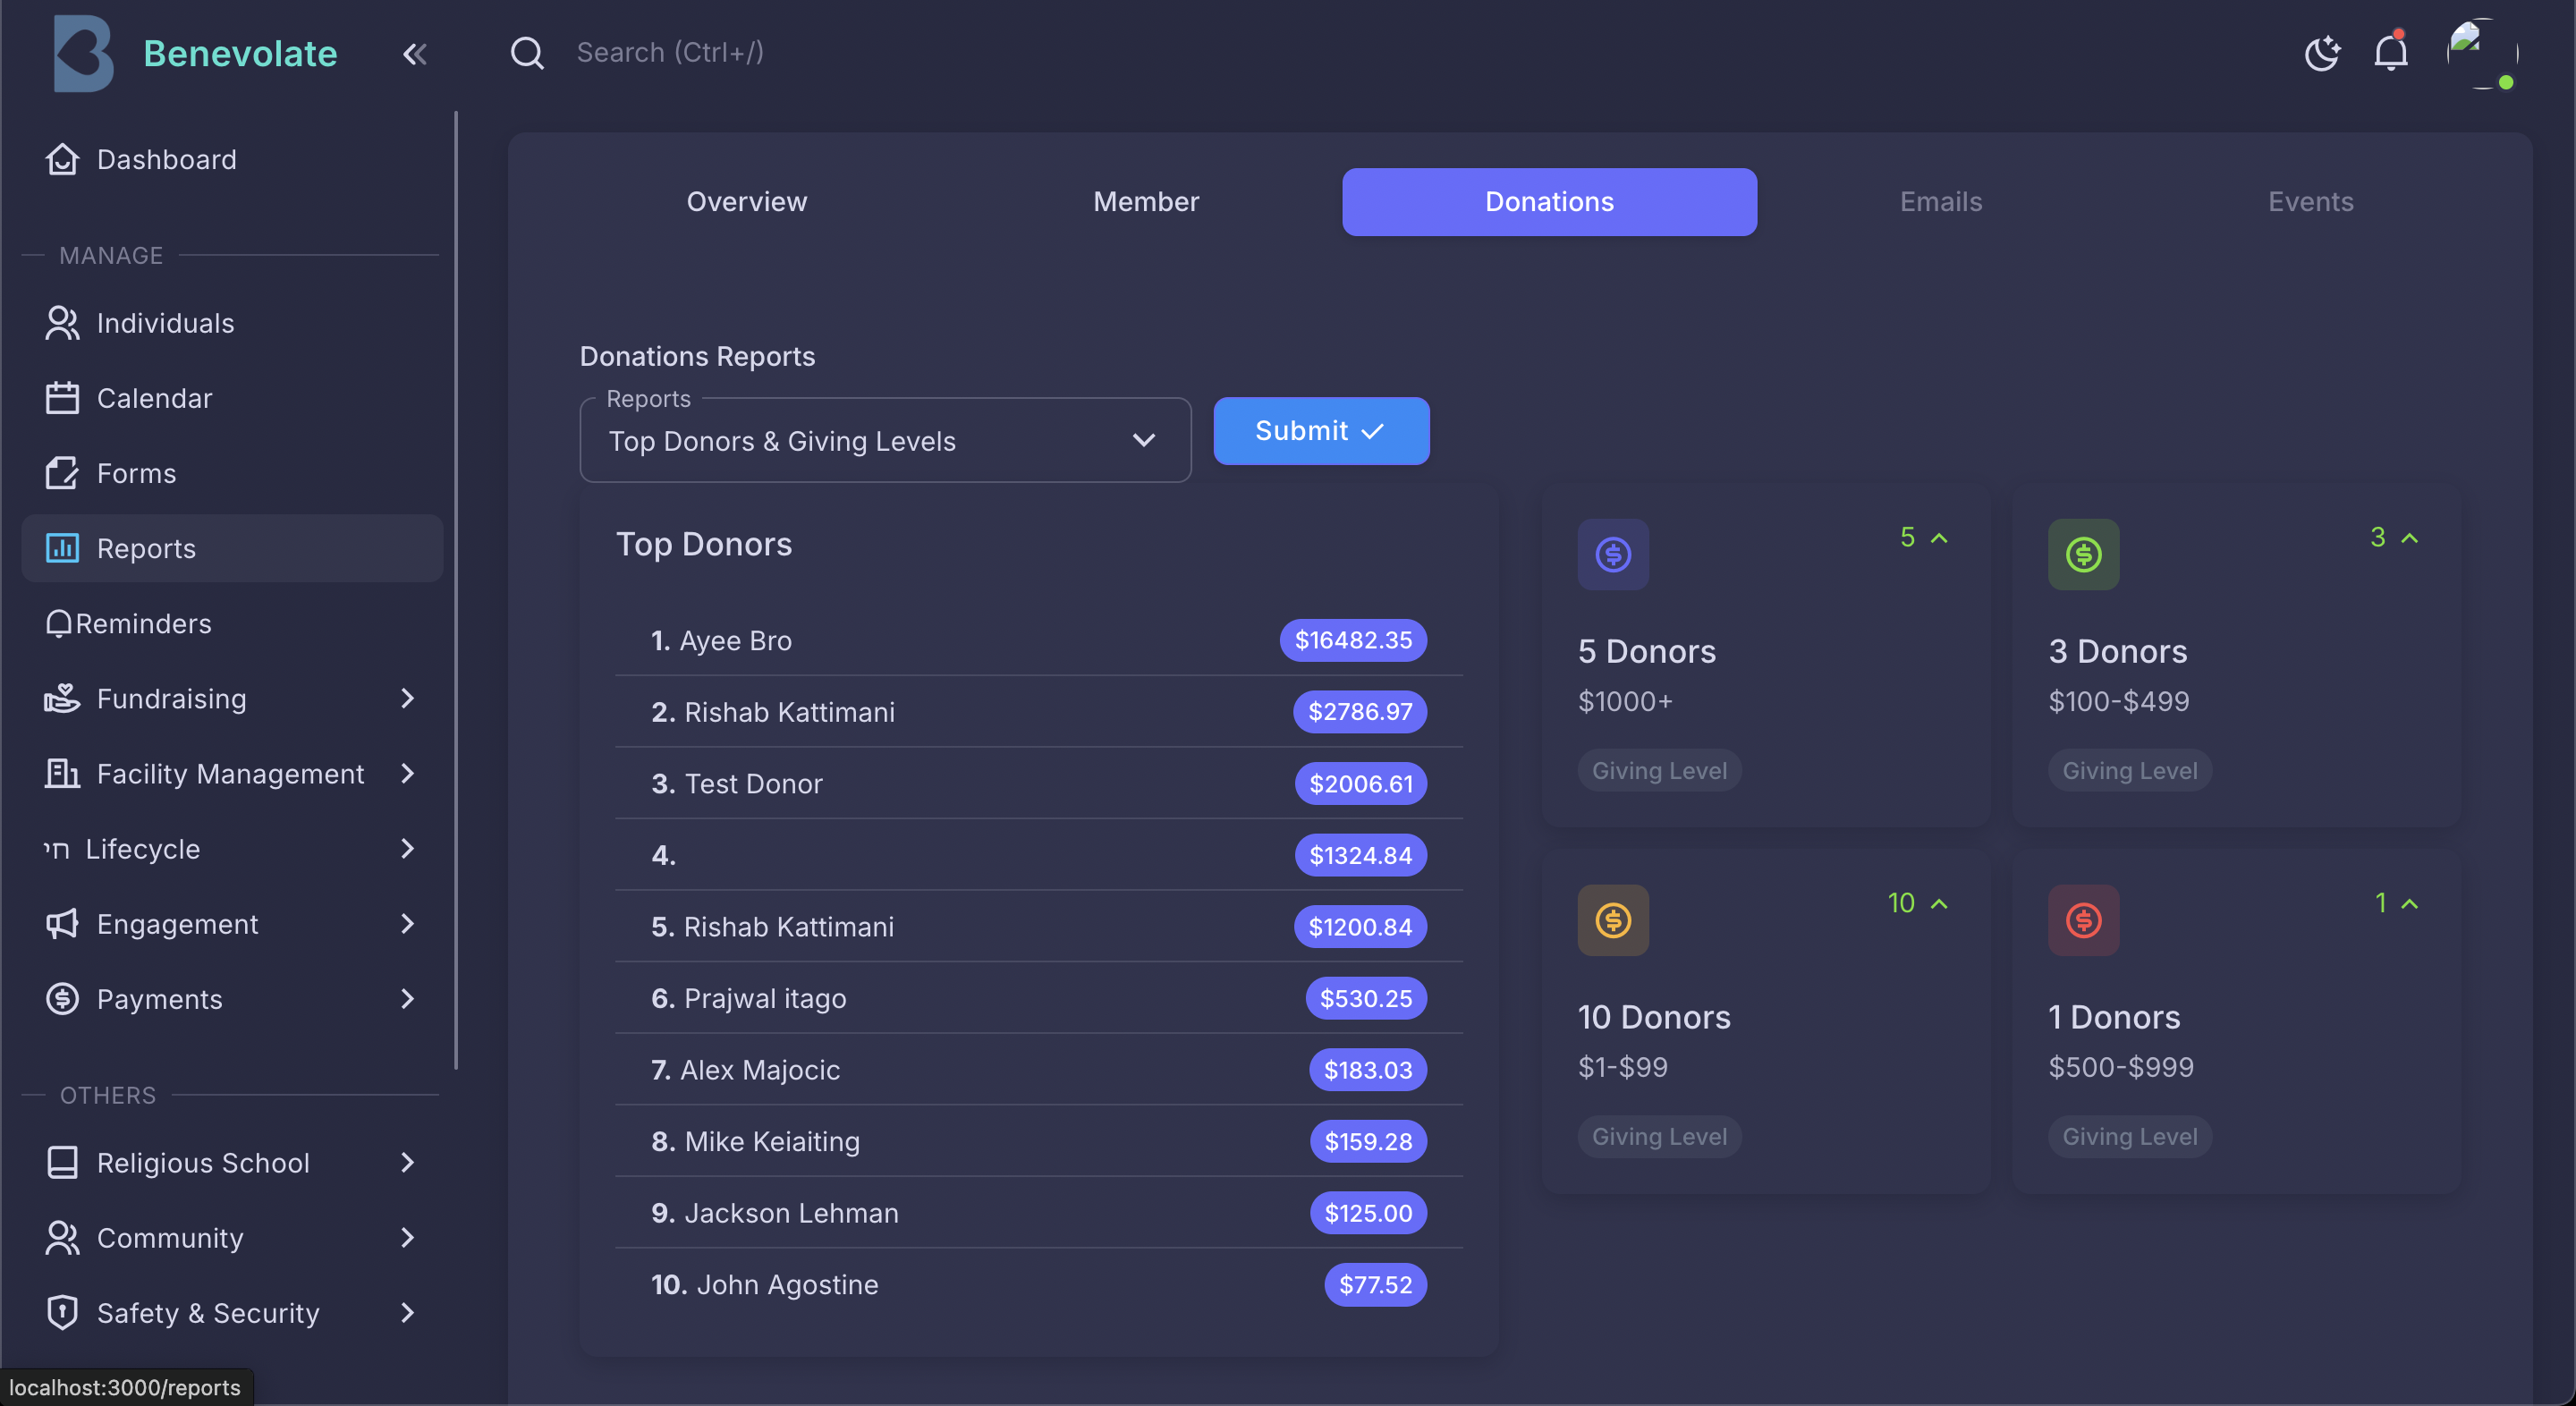Focus the Search (Ctrl+/) field
Image resolution: width=2576 pixels, height=1406 pixels.
pyautogui.click(x=670, y=52)
